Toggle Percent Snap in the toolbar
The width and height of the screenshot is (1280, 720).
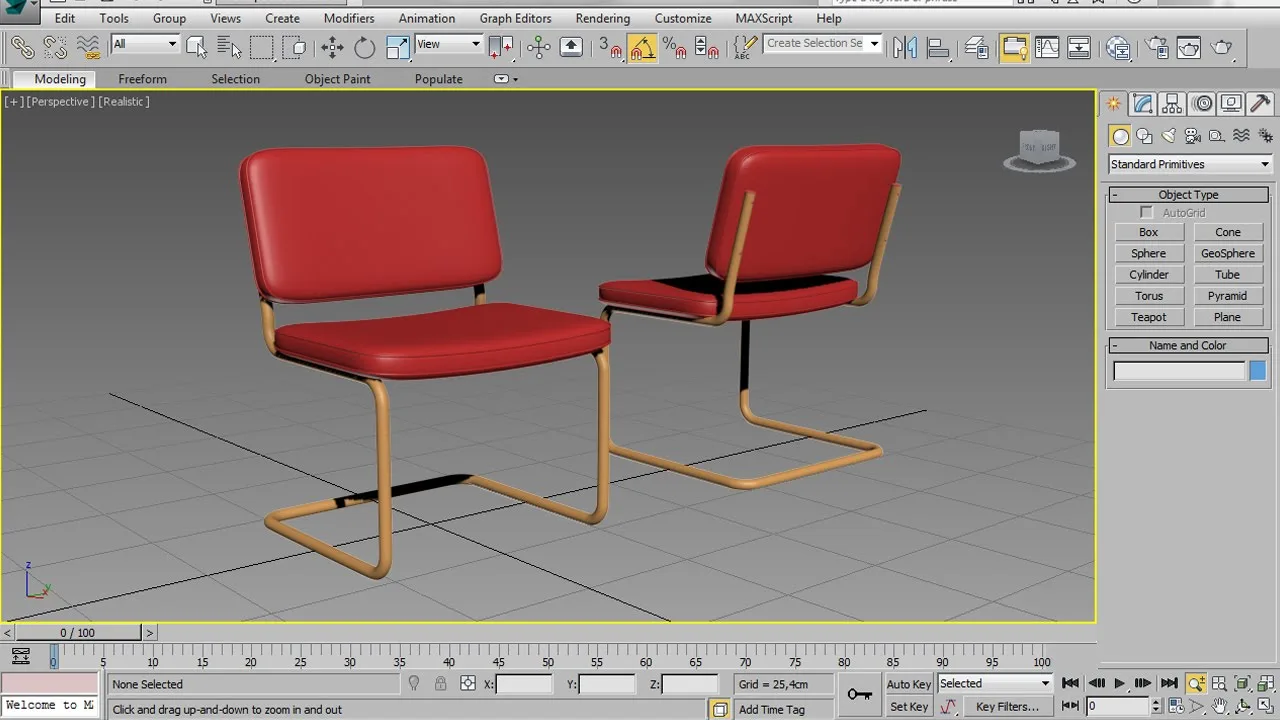pyautogui.click(x=674, y=47)
